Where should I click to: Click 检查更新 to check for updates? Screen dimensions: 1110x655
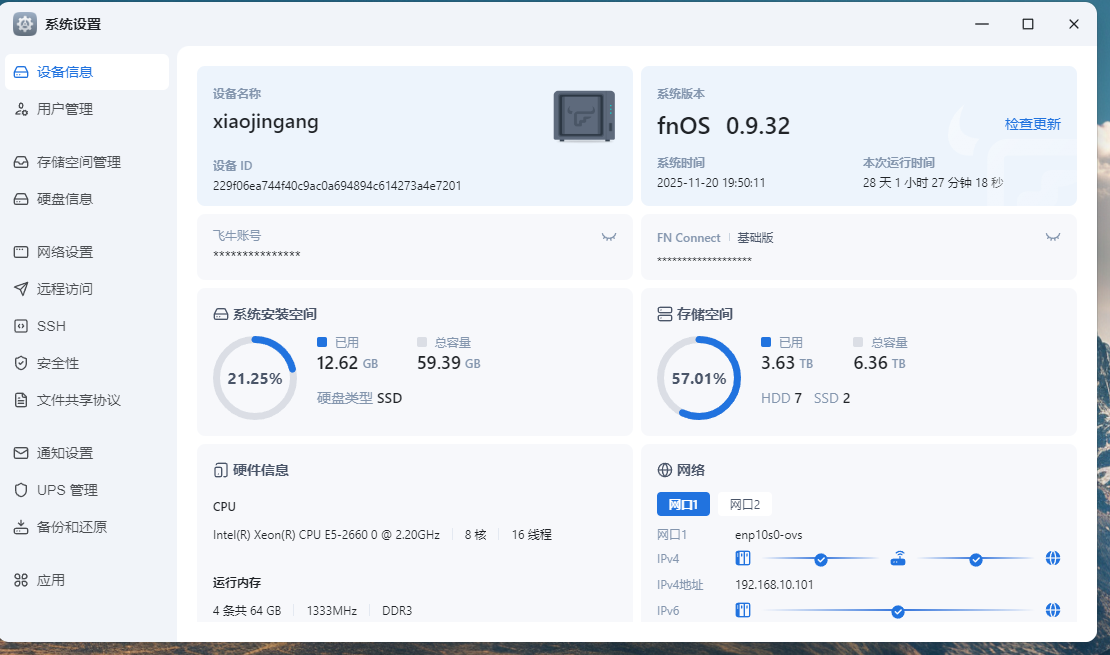pos(1032,124)
